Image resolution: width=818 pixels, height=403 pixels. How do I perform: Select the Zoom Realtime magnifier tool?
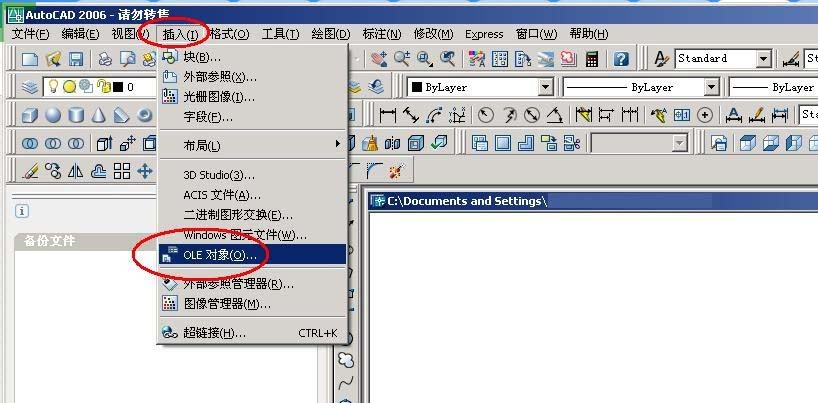(x=402, y=58)
